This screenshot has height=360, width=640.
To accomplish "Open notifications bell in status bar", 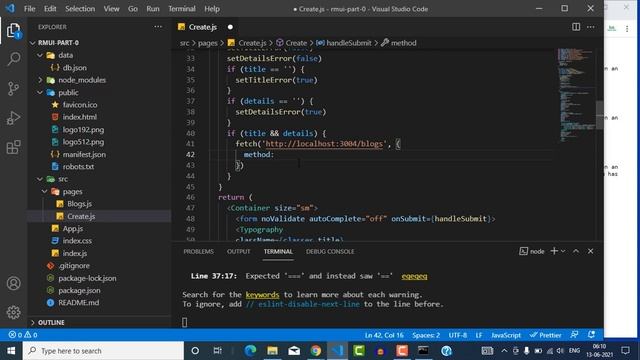I will [591, 335].
